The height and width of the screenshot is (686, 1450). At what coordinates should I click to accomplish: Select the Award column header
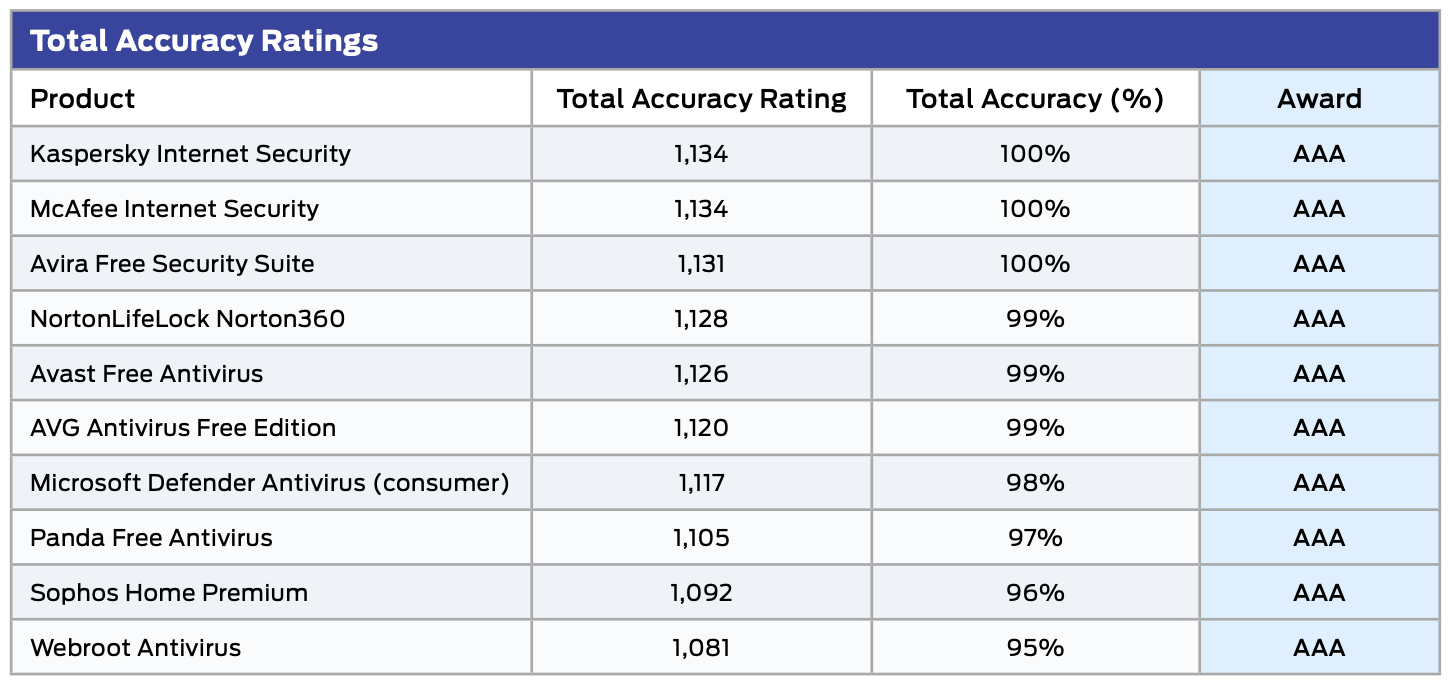[x=1319, y=99]
